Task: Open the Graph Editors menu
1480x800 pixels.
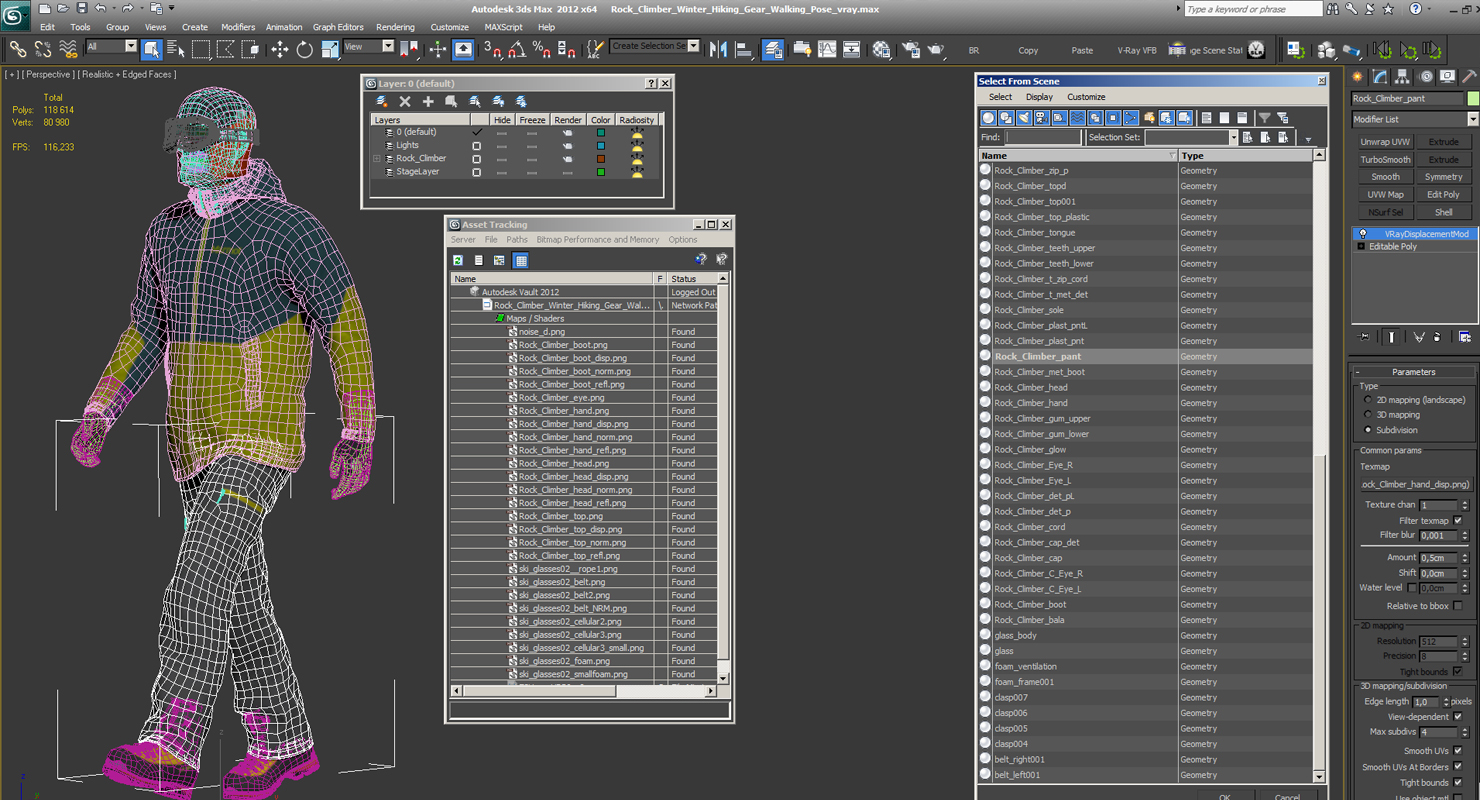Action: 338,27
